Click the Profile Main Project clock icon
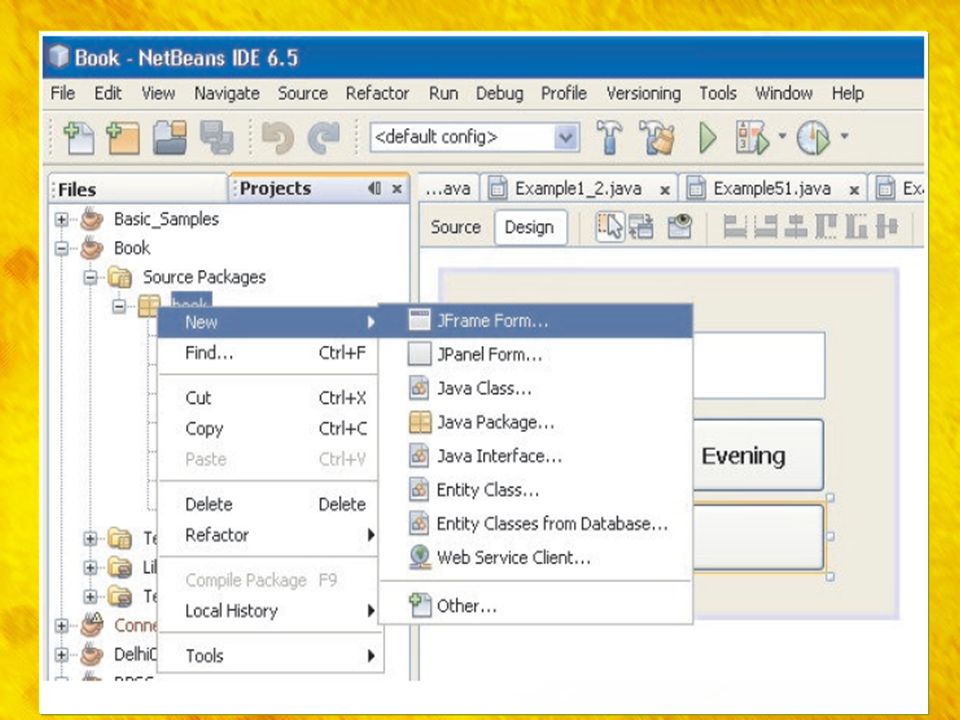 [814, 137]
